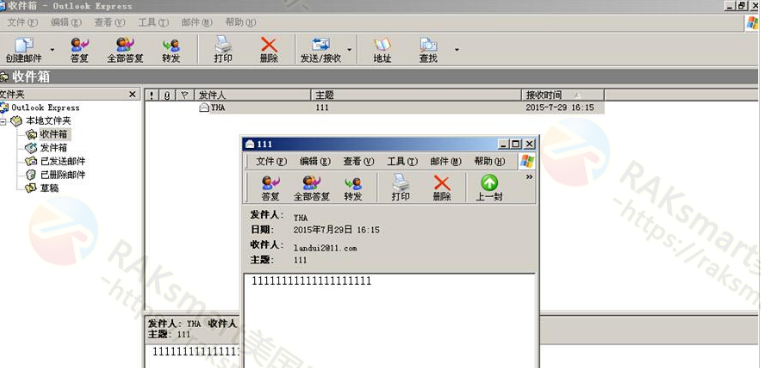Click the 查找 (find) toolbar icon
761x368 pixels.
(429, 50)
